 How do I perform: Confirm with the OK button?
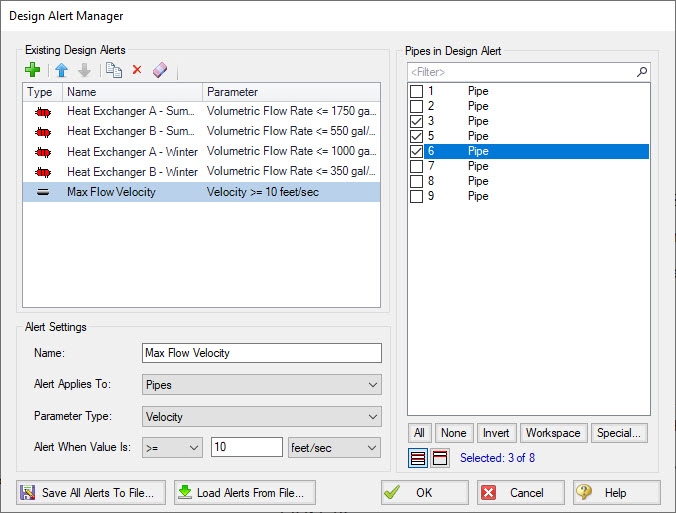(425, 493)
